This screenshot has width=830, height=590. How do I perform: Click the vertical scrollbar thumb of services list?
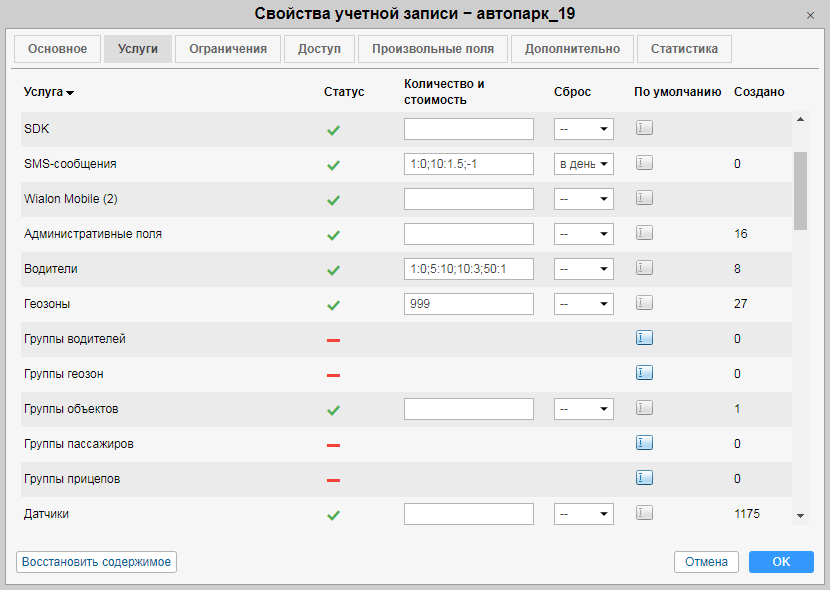coord(800,190)
